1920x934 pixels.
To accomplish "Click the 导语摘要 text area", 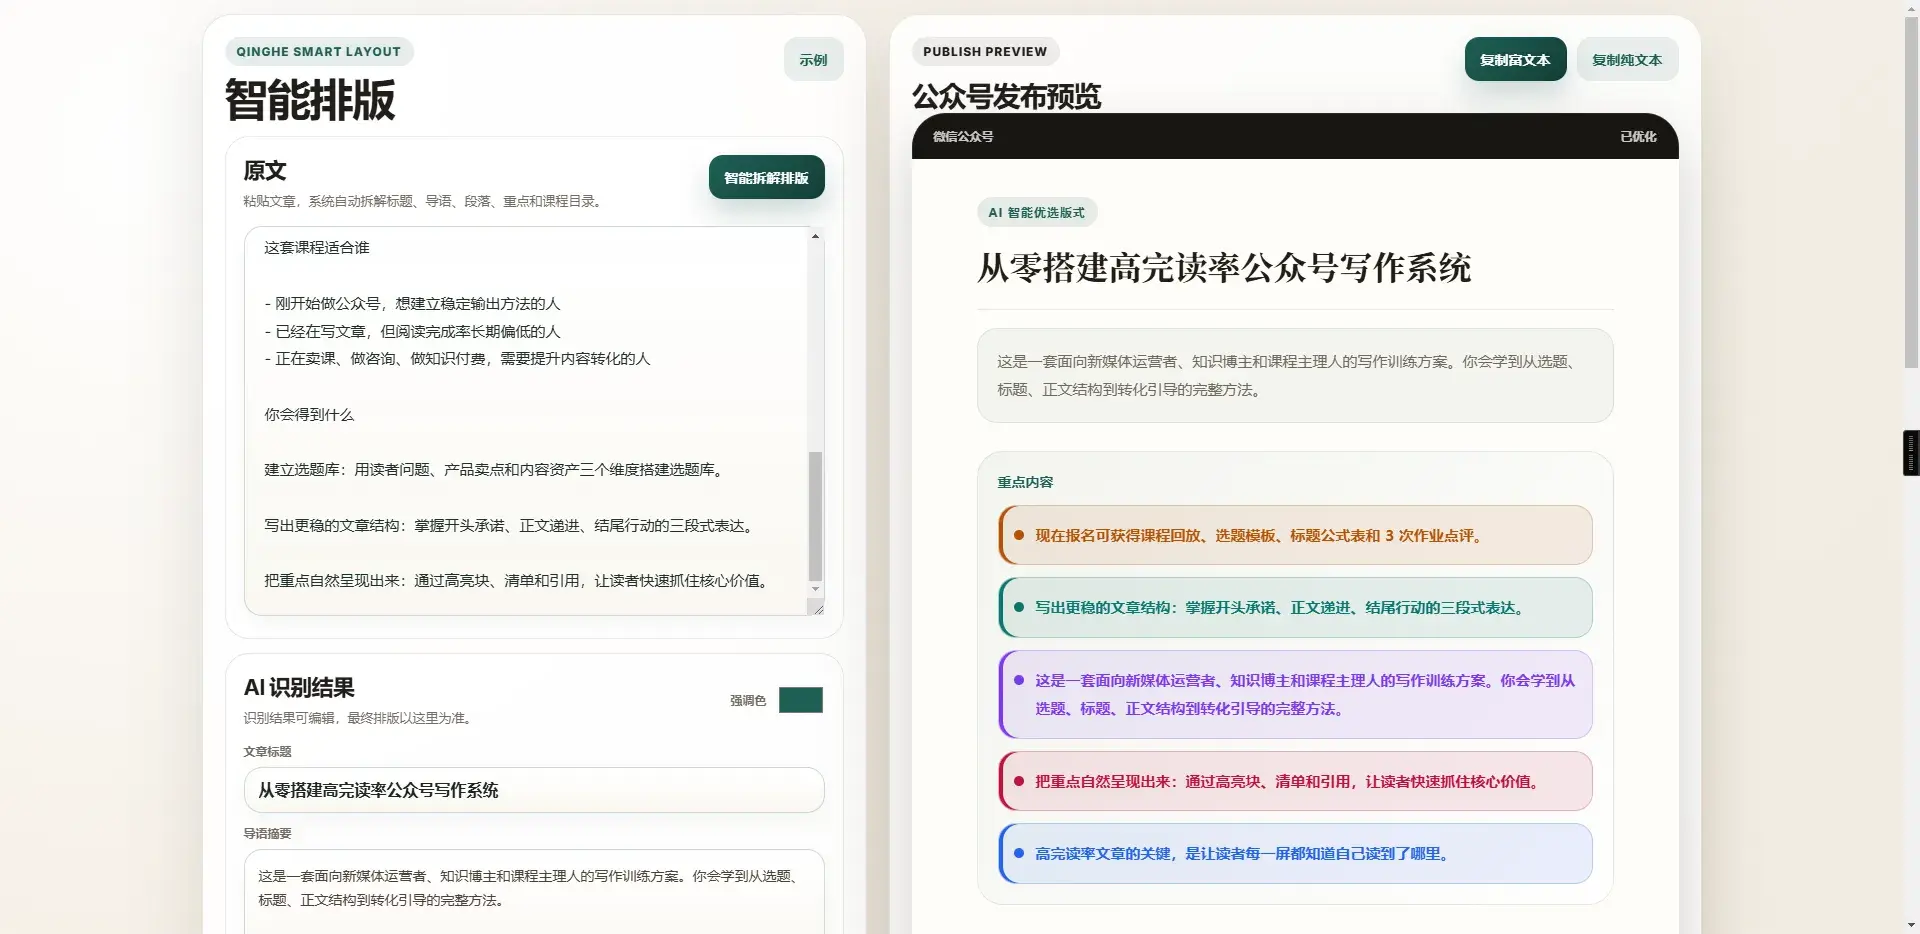I will [534, 892].
